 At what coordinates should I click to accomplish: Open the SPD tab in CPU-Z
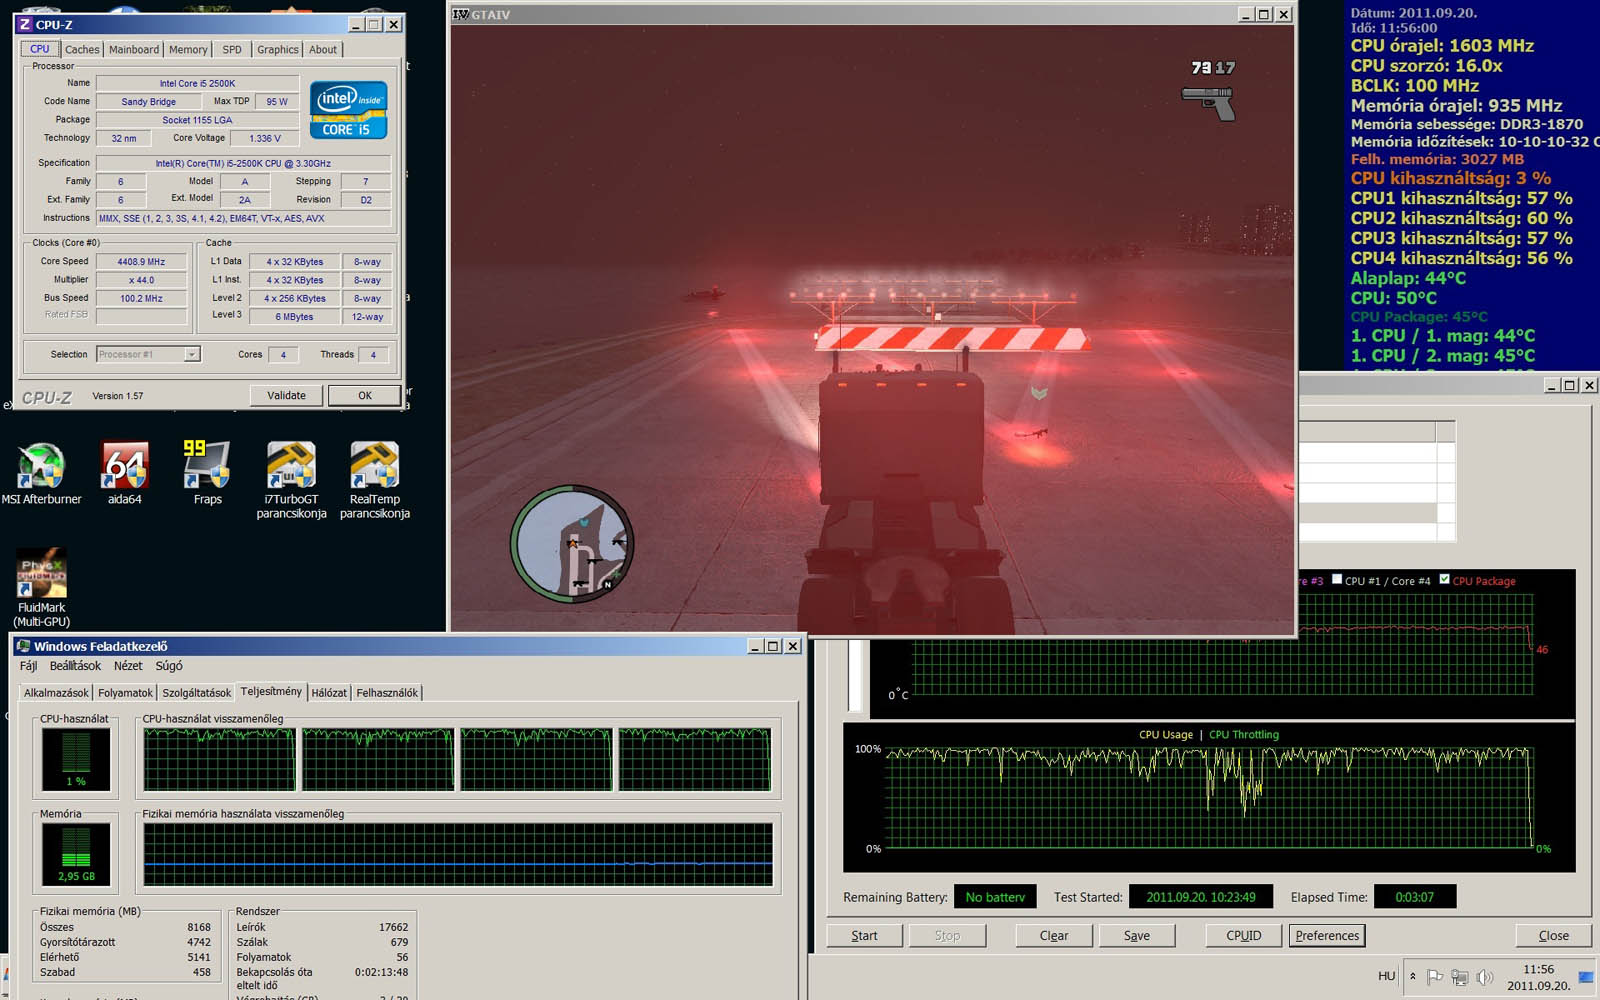tap(232, 49)
